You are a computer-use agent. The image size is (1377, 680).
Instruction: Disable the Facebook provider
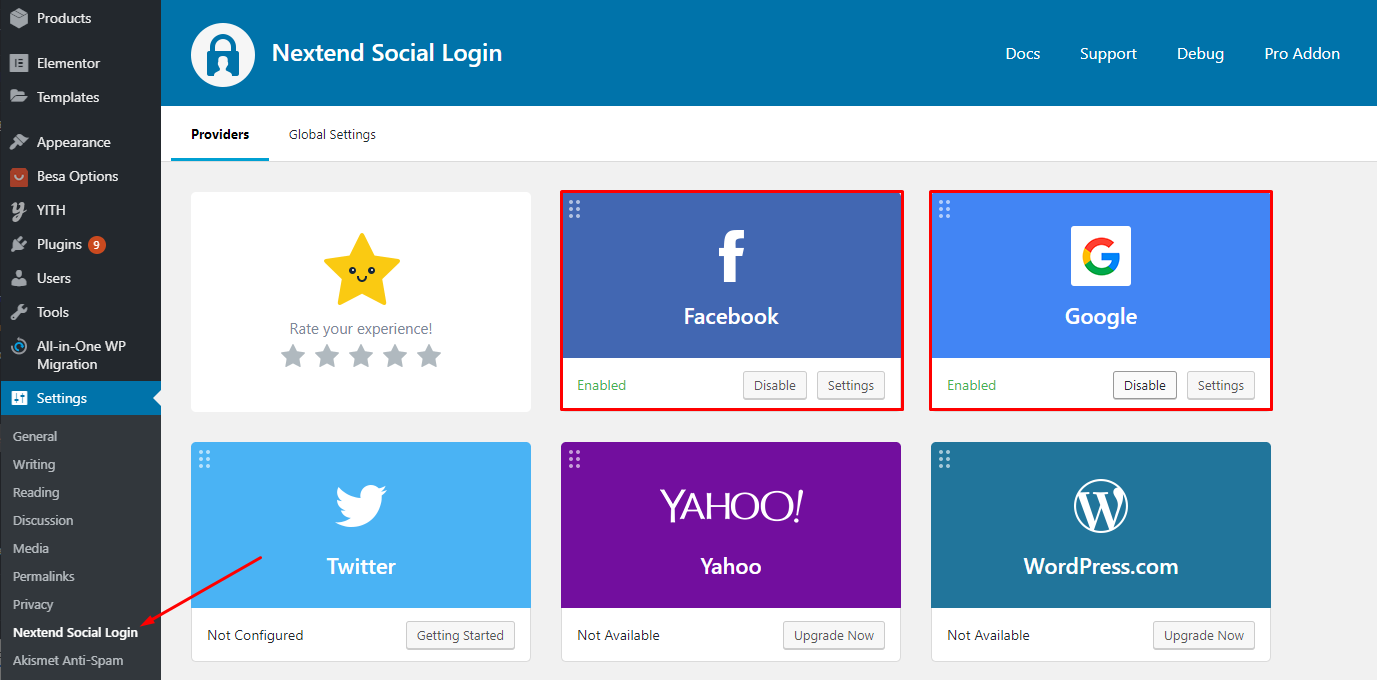(775, 385)
